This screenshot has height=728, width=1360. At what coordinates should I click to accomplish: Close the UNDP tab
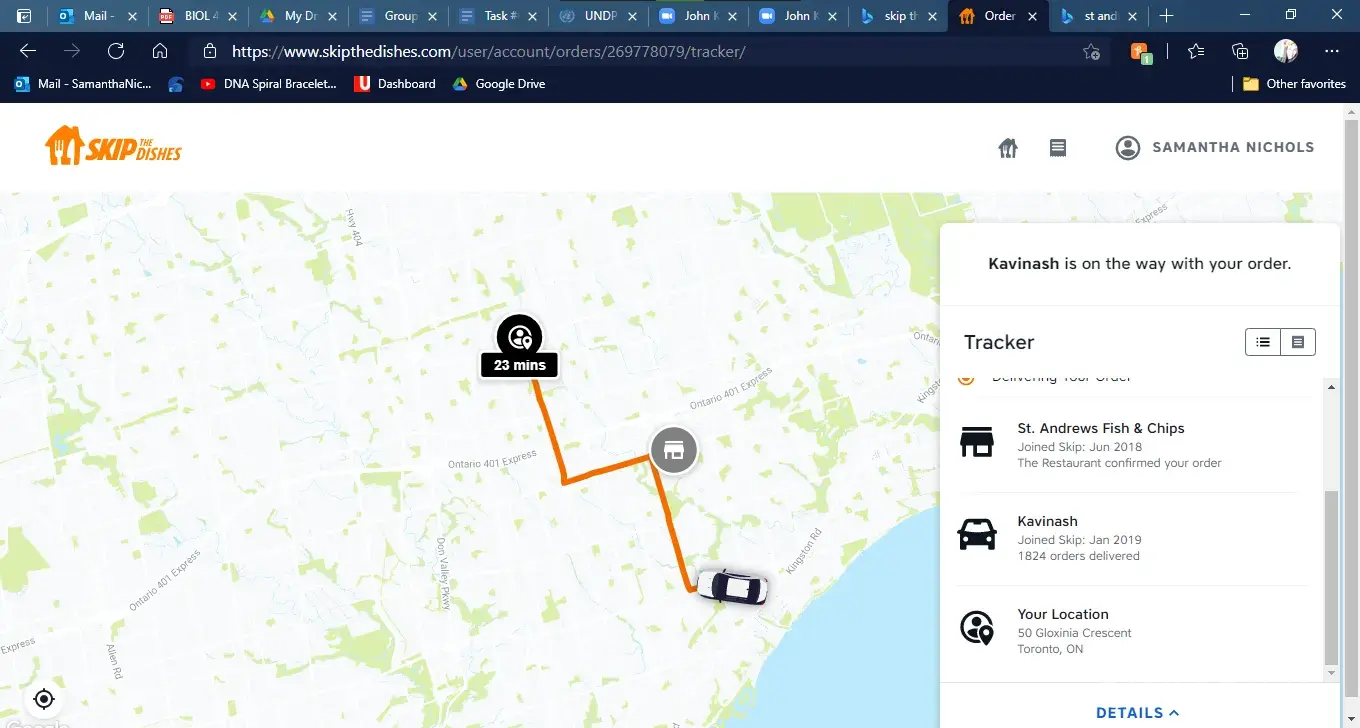coord(632,16)
